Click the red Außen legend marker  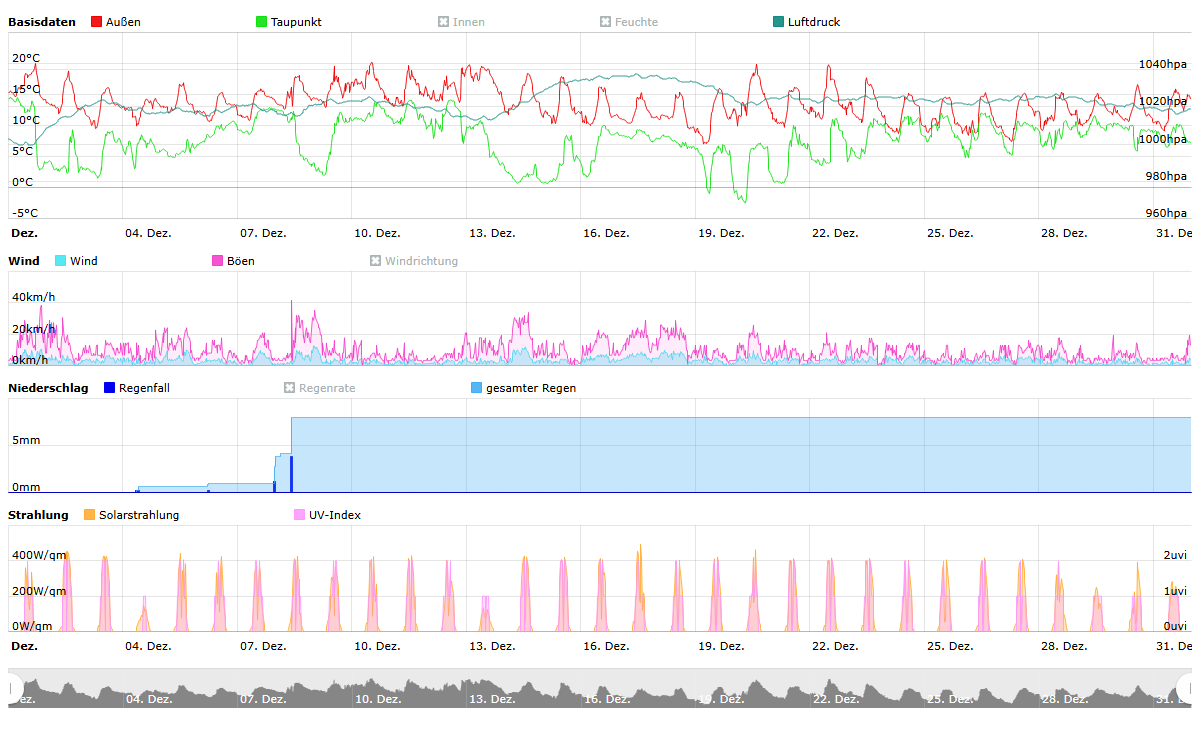[97, 22]
